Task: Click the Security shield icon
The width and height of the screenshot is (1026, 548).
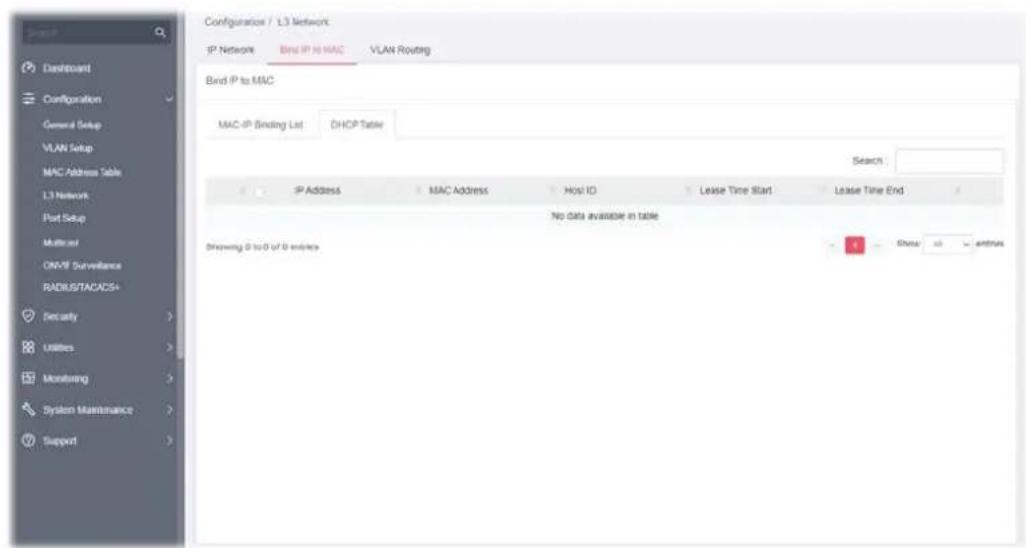Action: [28, 316]
